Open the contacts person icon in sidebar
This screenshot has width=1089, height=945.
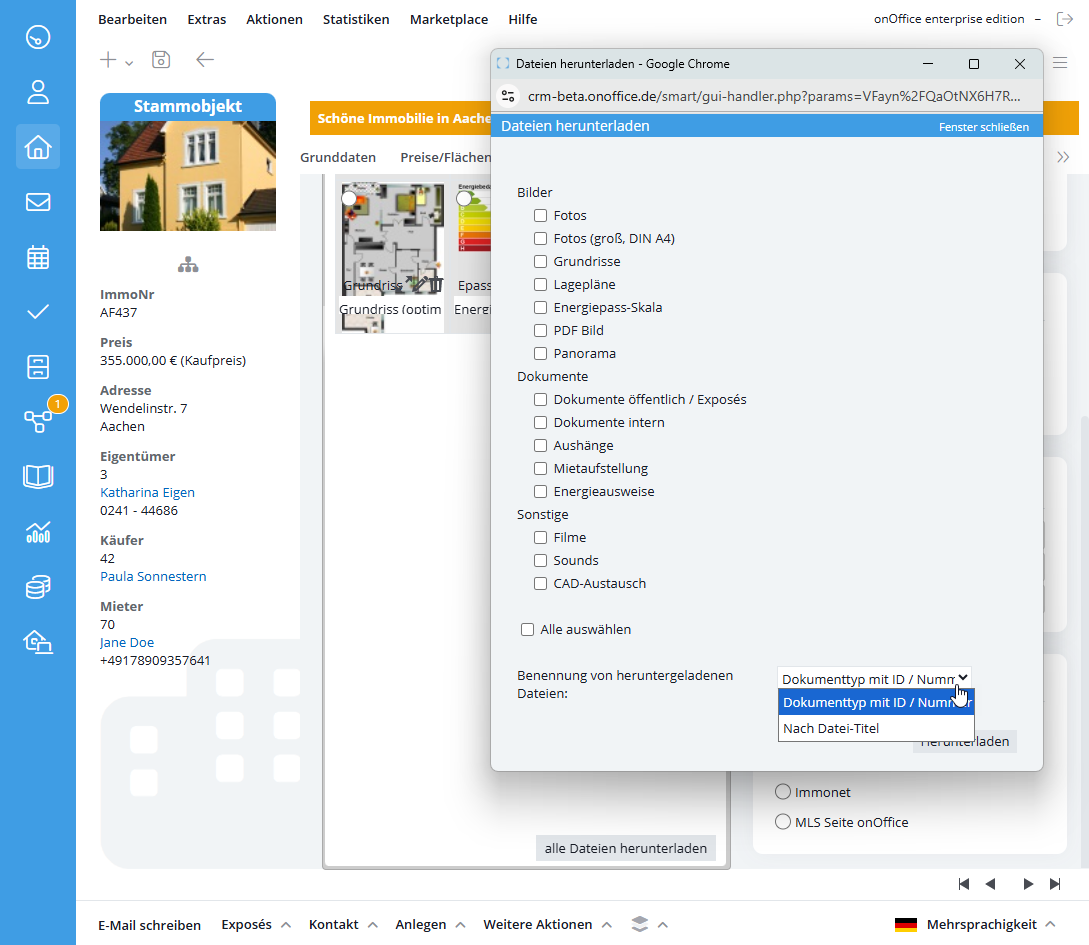coord(38,93)
